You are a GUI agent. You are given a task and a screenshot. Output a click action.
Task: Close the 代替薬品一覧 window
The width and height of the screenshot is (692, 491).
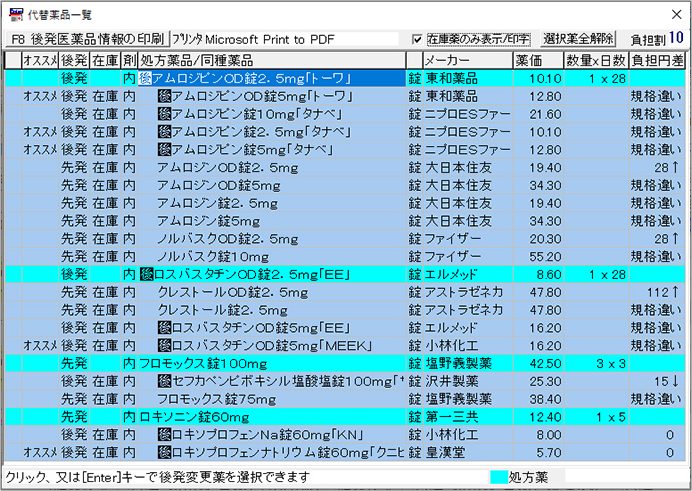coord(676,15)
